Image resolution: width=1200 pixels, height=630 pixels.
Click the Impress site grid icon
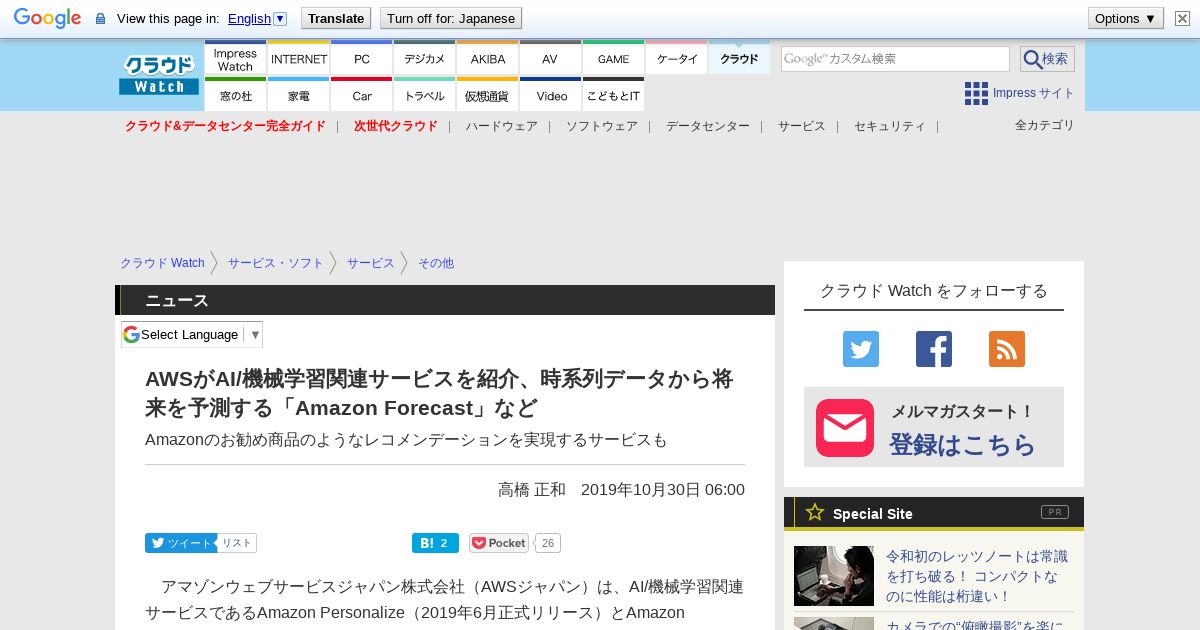pyautogui.click(x=976, y=93)
